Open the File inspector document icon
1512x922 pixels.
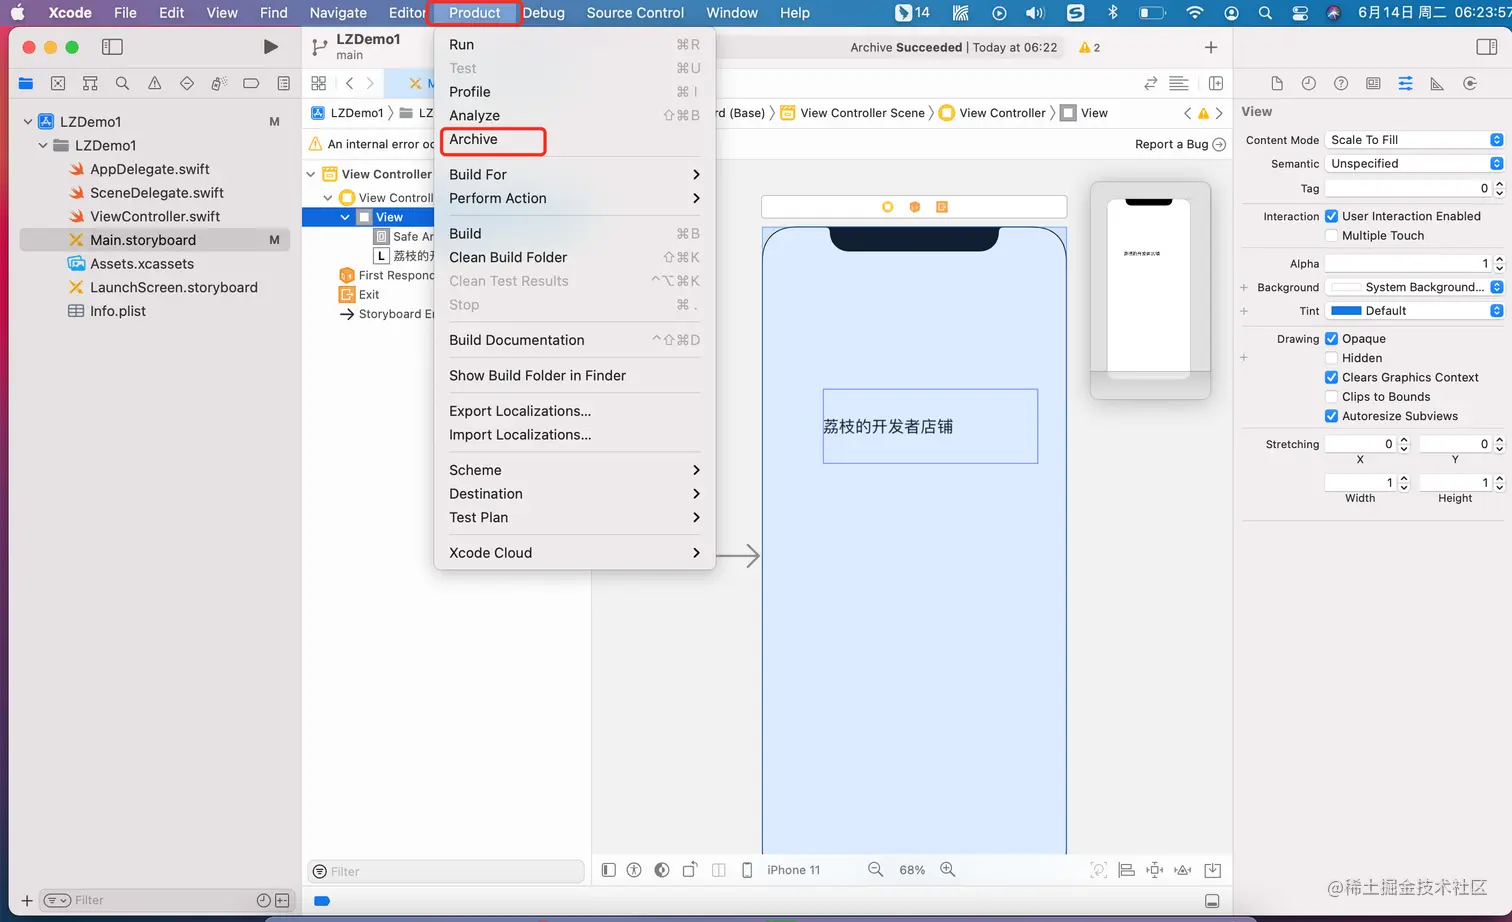click(x=1277, y=83)
